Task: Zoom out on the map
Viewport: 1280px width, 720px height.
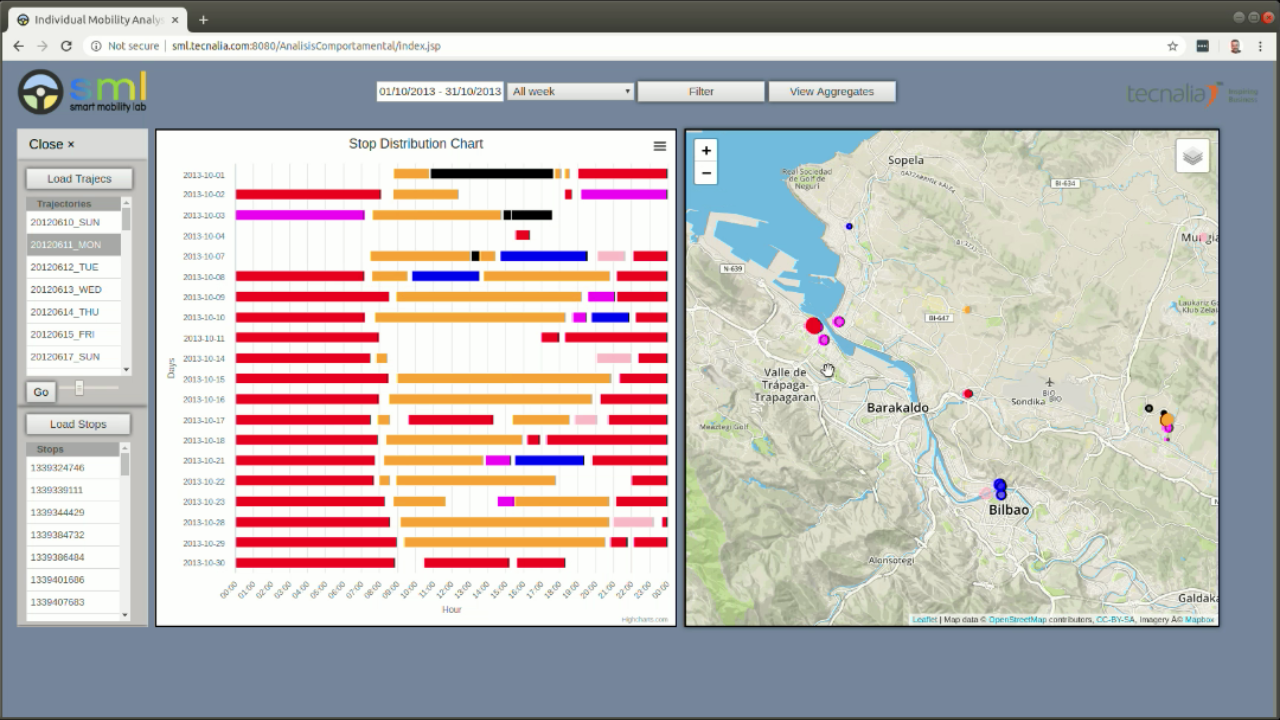Action: (706, 173)
